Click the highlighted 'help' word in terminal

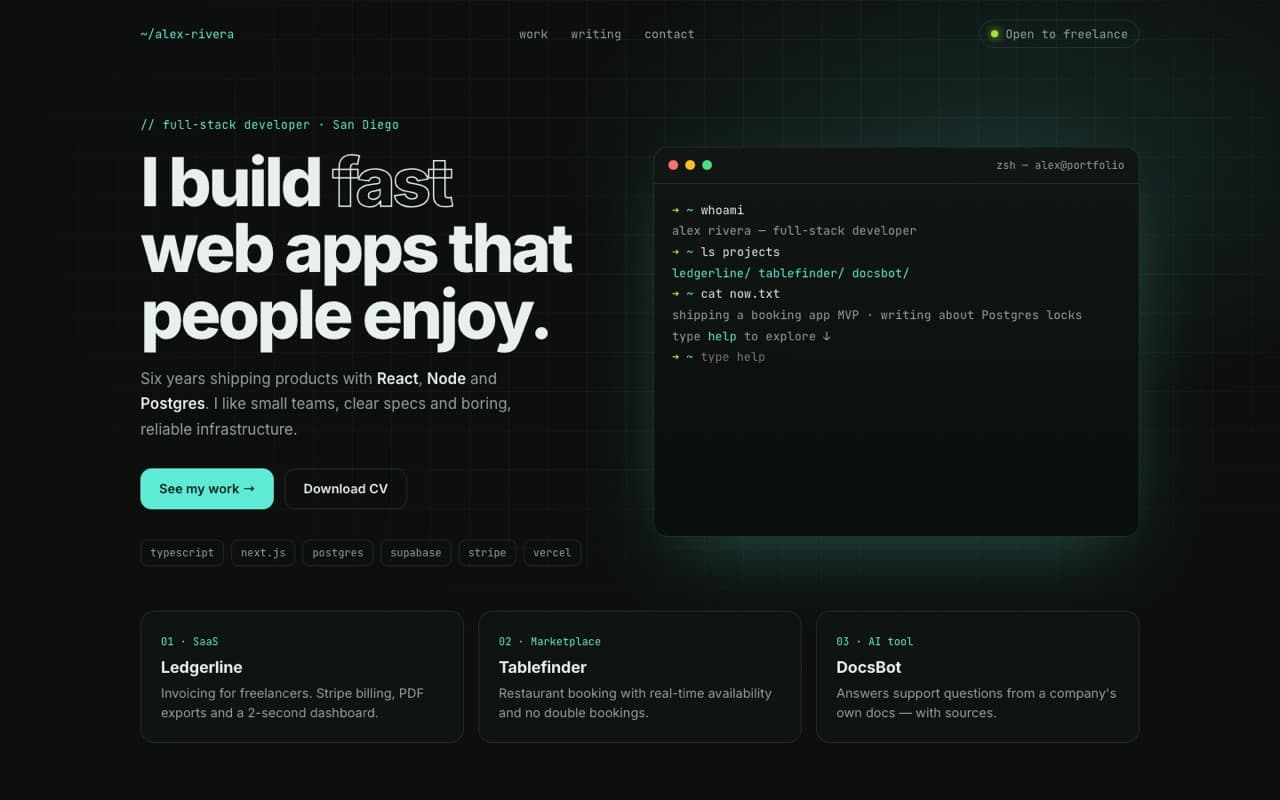(x=722, y=336)
